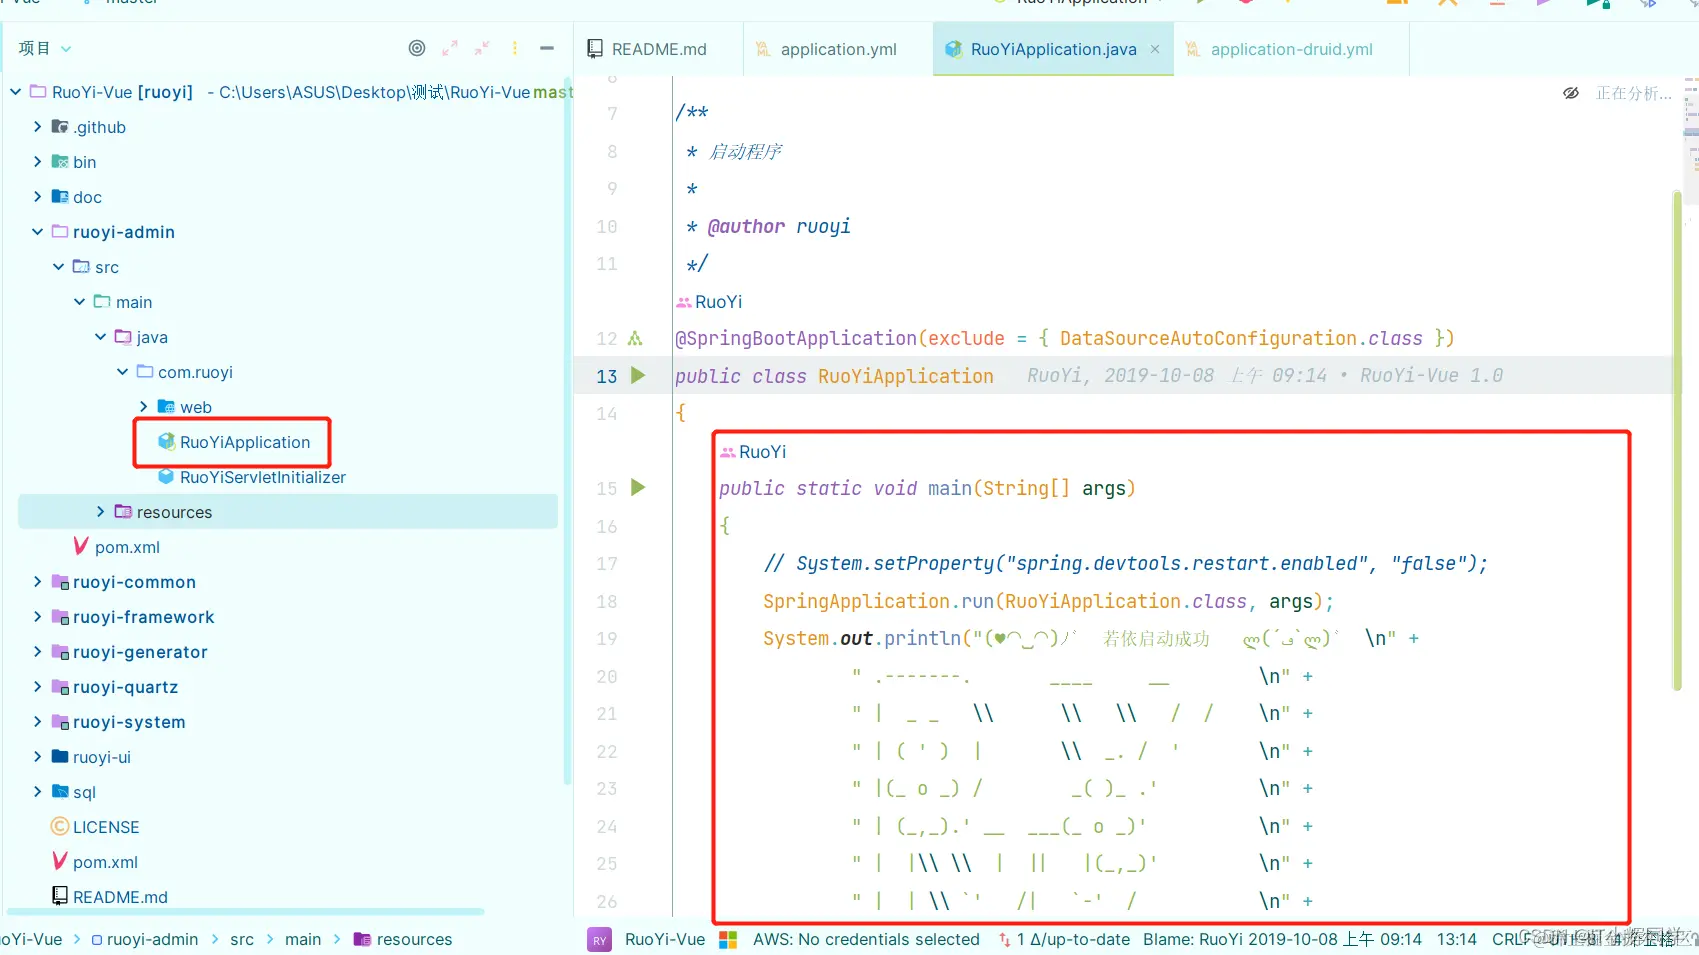
Task: Expand the ruoyi-framework module
Action: (x=37, y=617)
